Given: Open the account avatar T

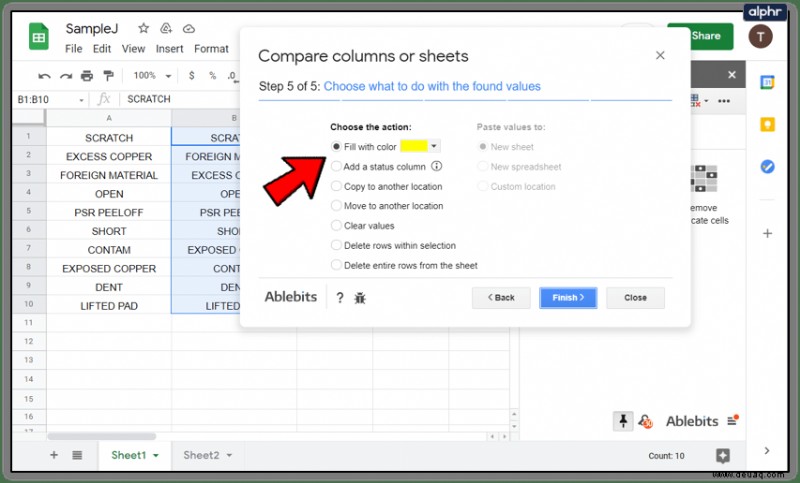Looking at the screenshot, I should 760,36.
